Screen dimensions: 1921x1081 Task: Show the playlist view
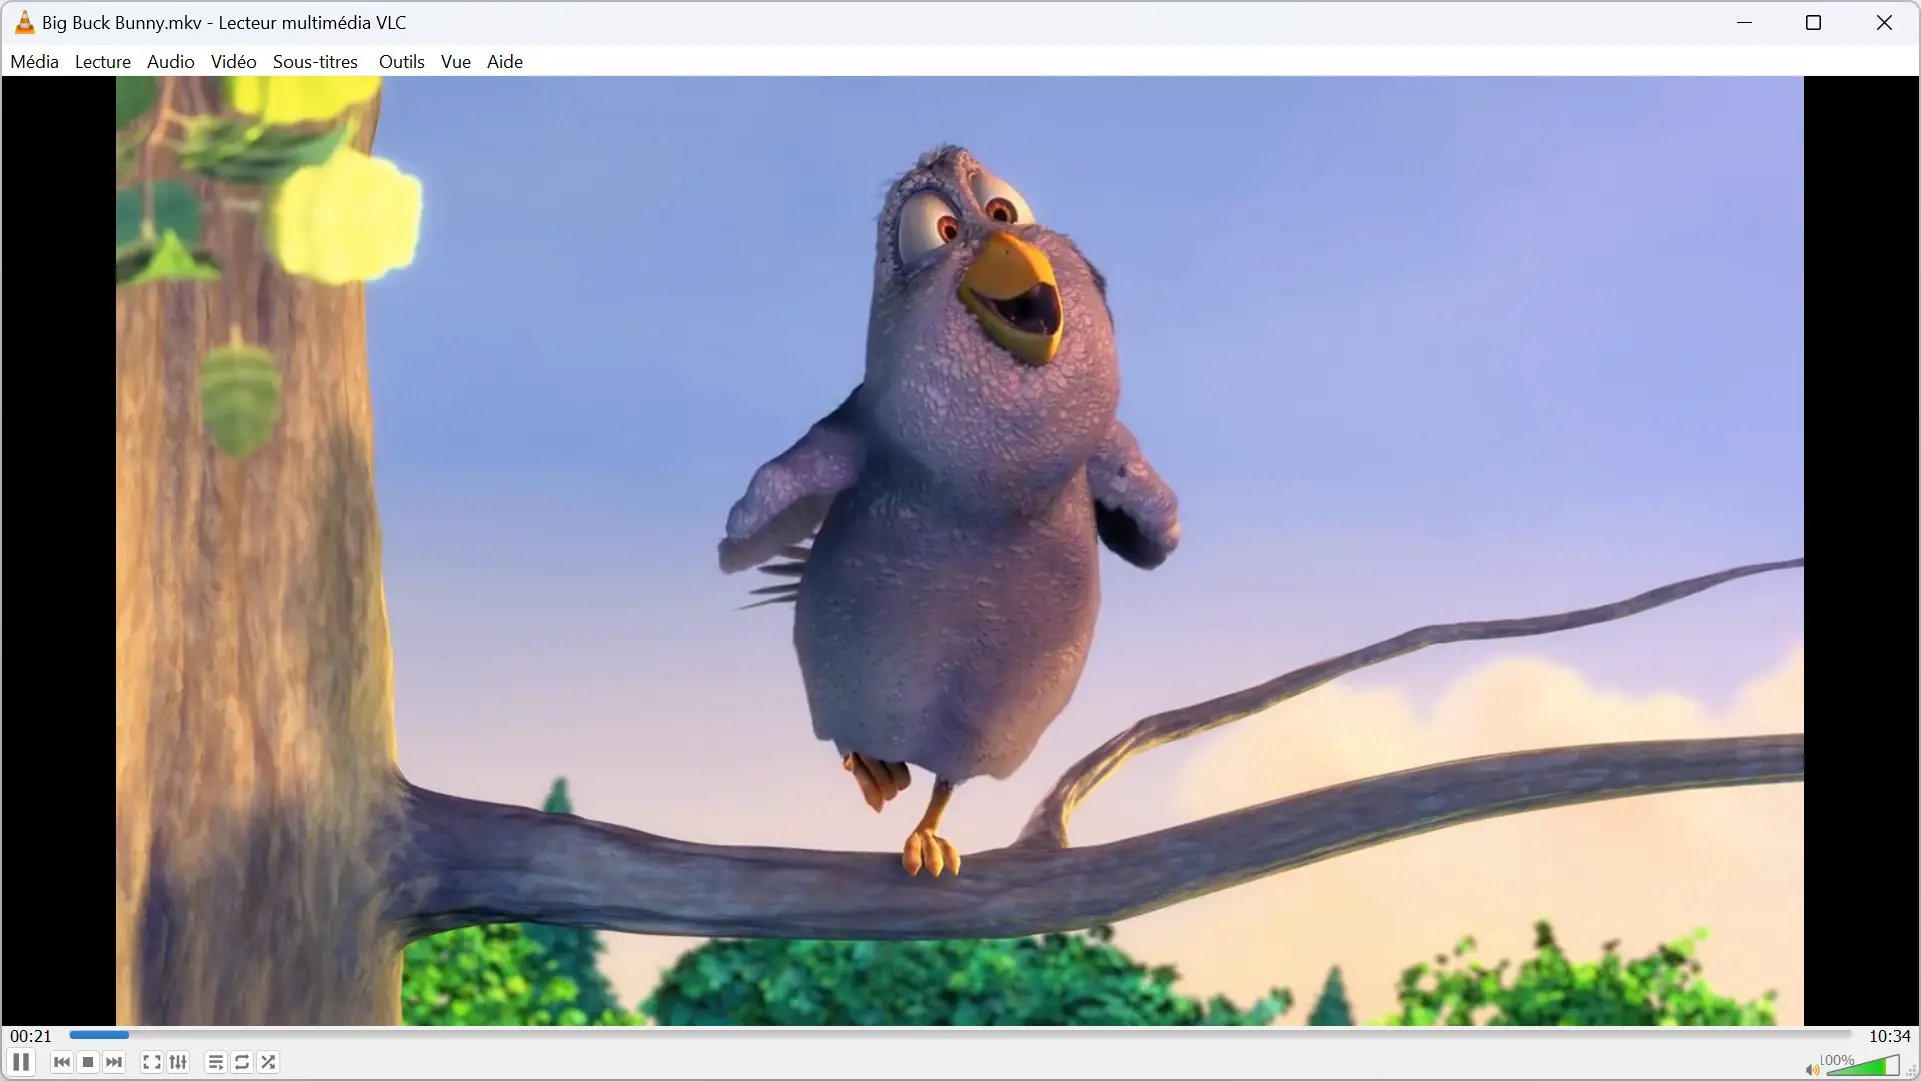click(215, 1062)
